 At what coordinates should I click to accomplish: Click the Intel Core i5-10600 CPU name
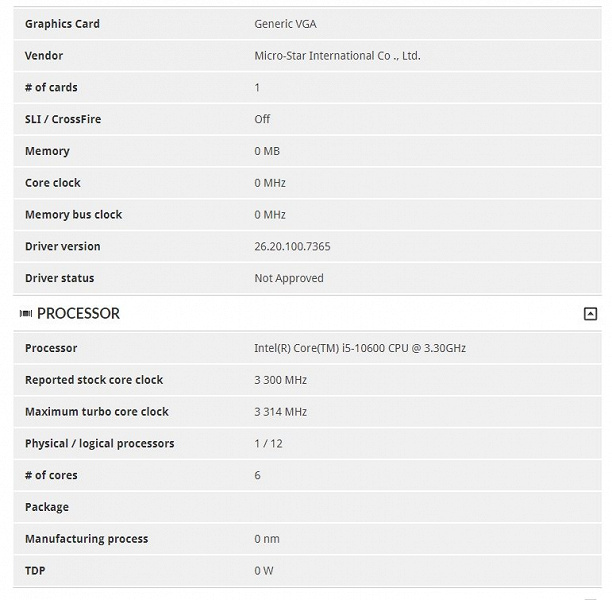pyautogui.click(x=360, y=348)
